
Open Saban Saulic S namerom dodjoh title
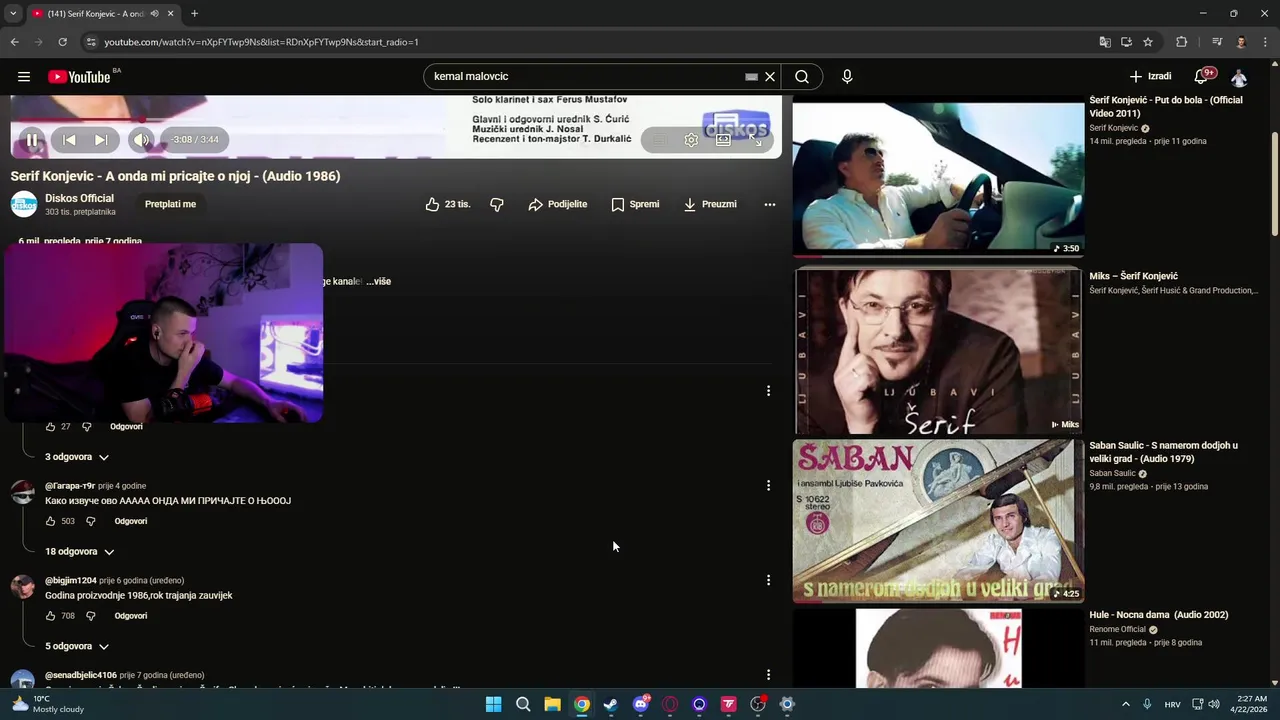click(x=1163, y=452)
